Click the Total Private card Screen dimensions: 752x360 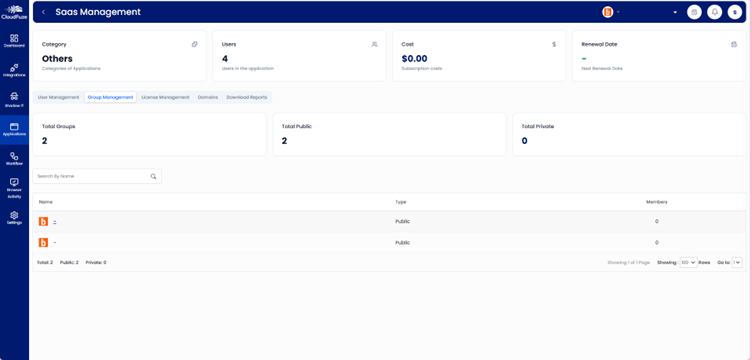tap(629, 134)
